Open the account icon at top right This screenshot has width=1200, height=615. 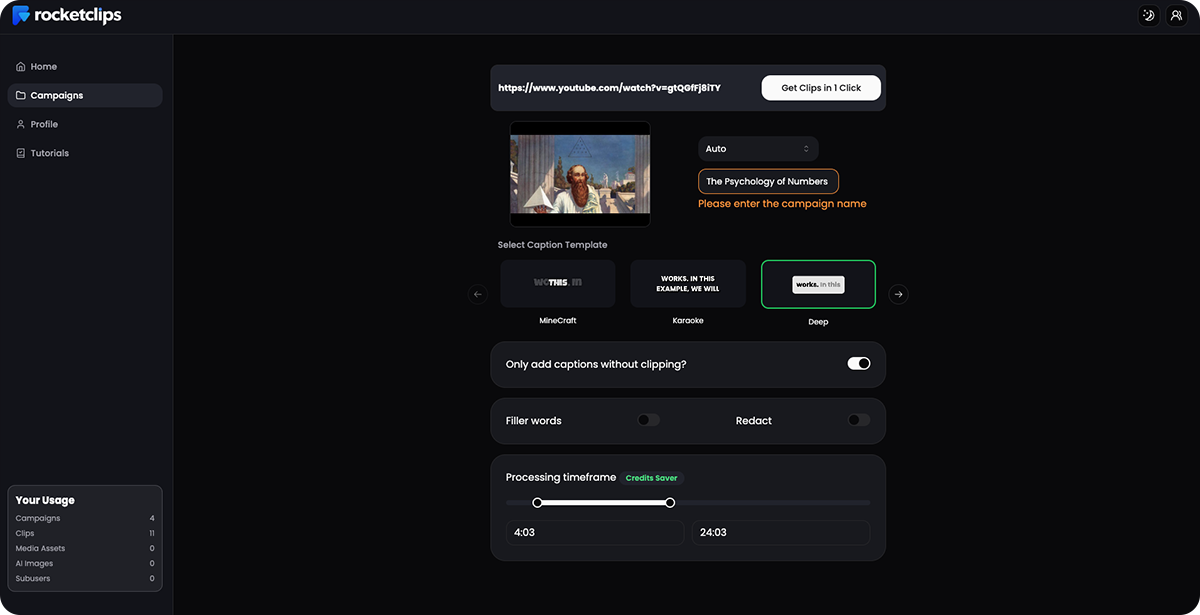(x=1176, y=15)
